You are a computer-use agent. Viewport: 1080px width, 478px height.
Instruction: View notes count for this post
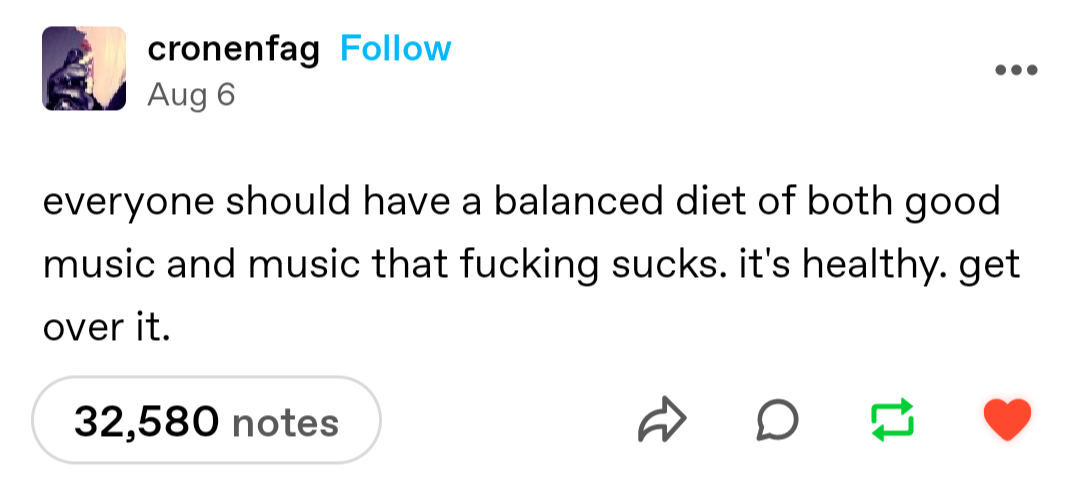pos(206,421)
